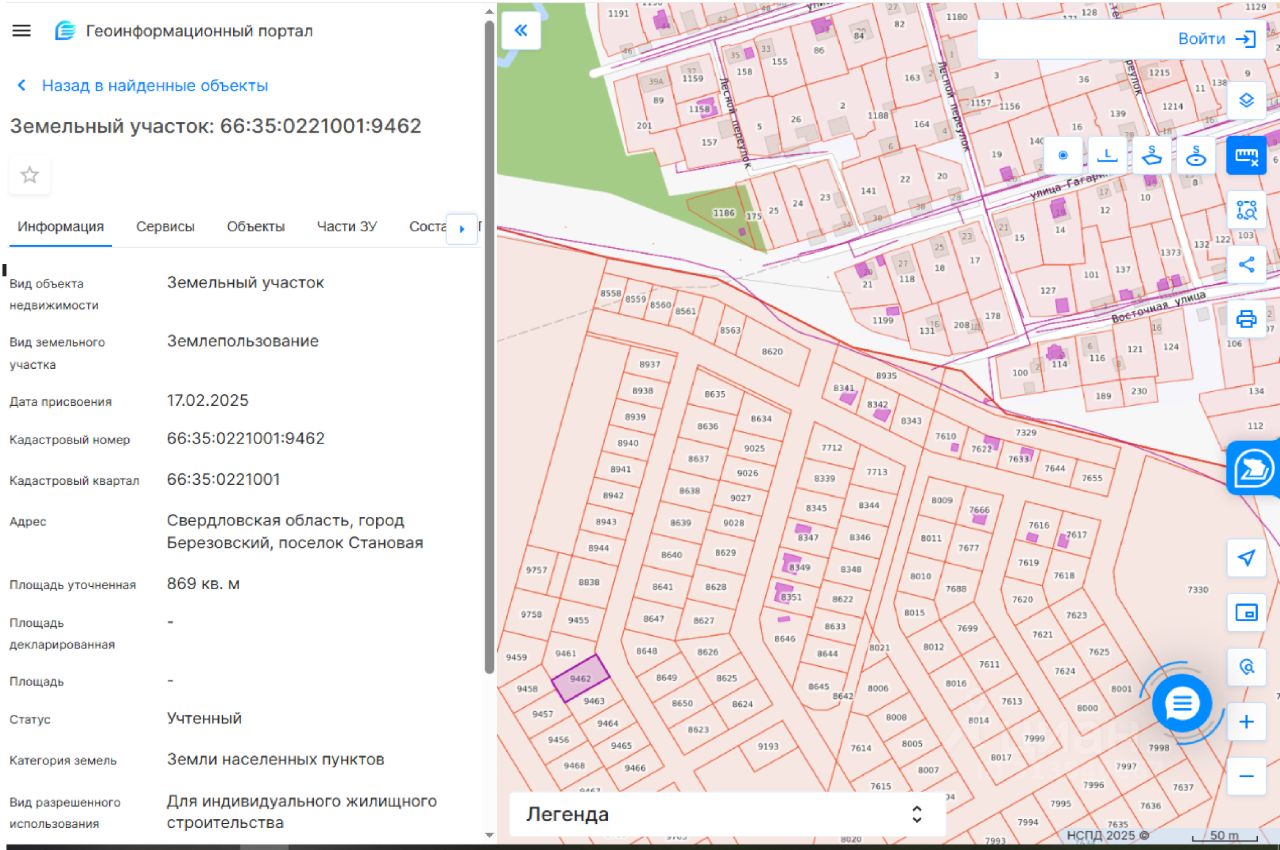Open the search-on-map location tool
Viewport: 1280px width, 850px height.
point(1246,666)
